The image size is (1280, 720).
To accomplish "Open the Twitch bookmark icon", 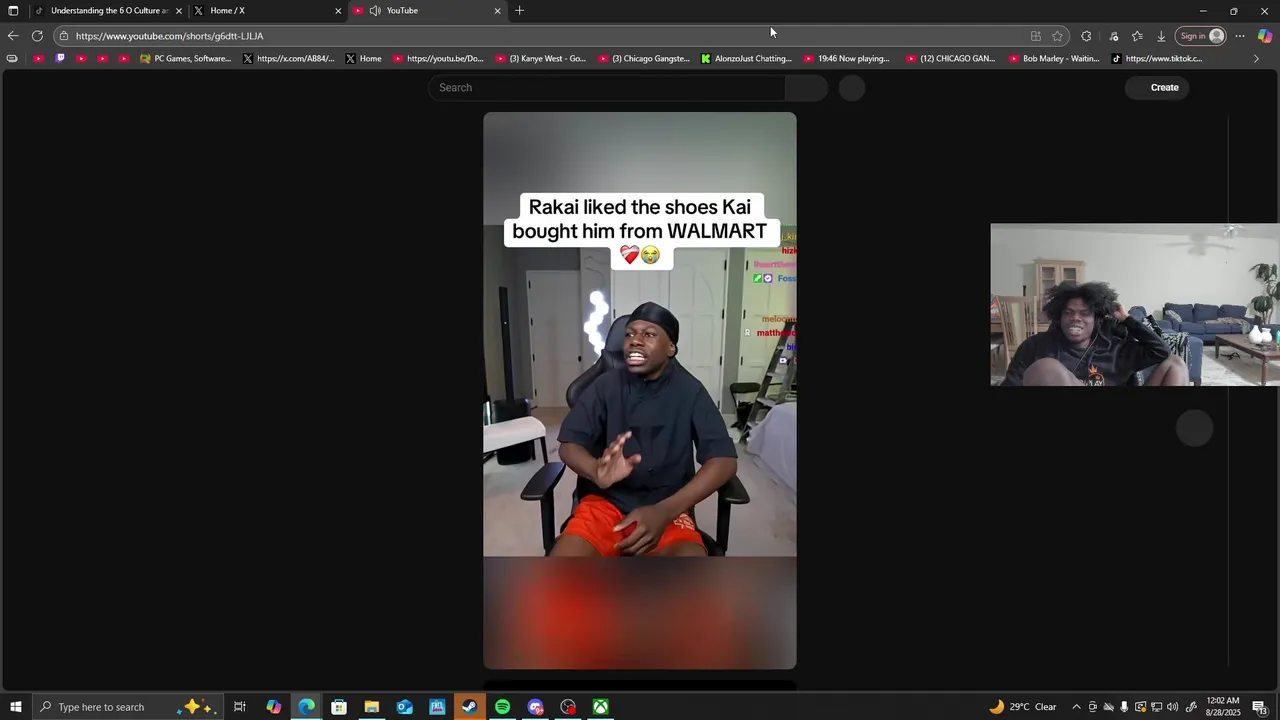I will [60, 59].
